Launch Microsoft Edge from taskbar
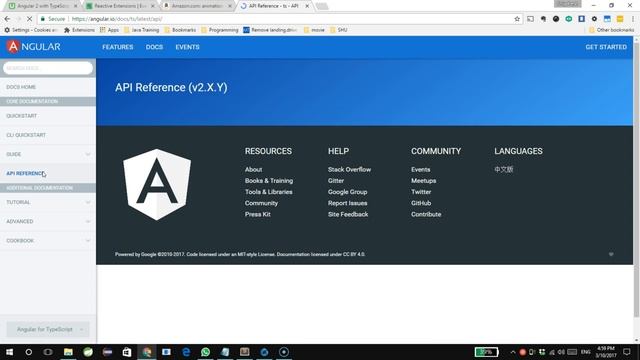This screenshot has width=640, height=360. [186, 352]
